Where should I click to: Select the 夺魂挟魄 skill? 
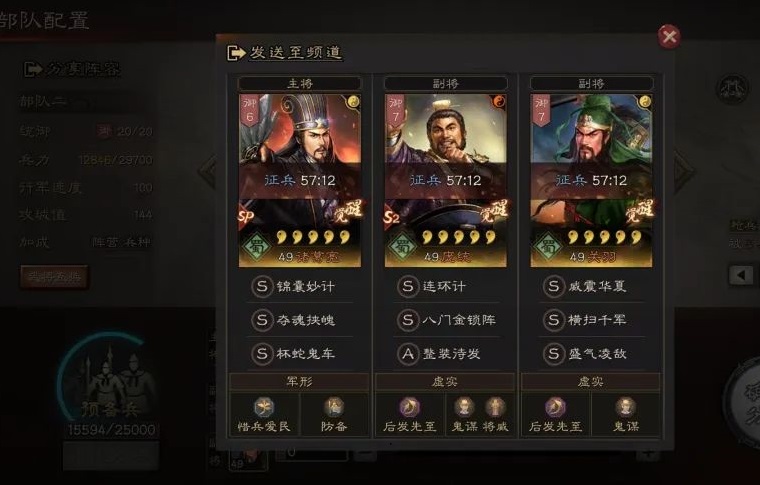pos(293,320)
